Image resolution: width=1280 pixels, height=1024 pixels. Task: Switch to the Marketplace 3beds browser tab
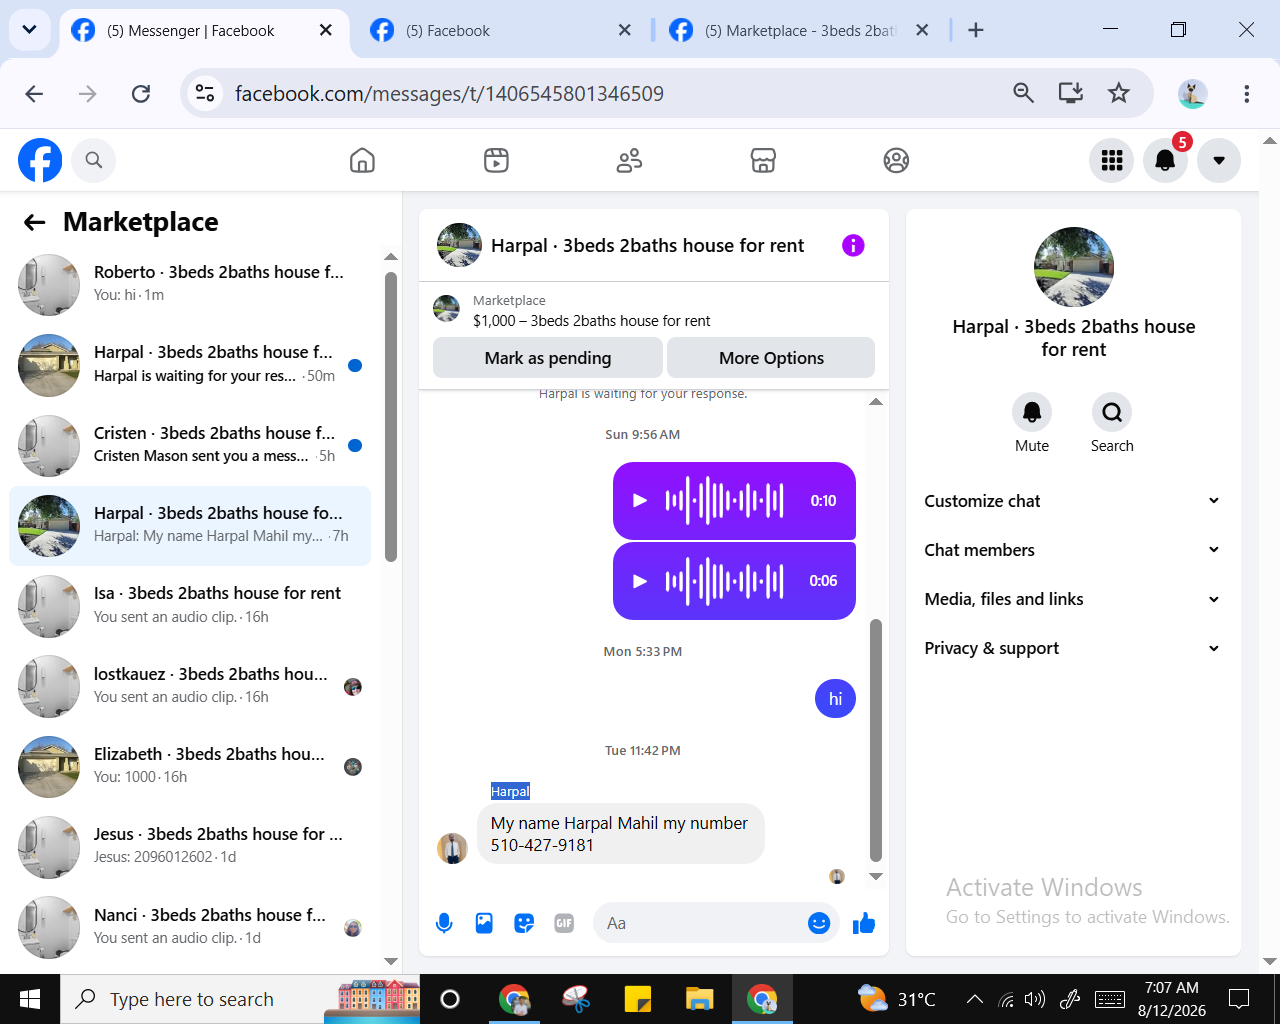coord(798,30)
